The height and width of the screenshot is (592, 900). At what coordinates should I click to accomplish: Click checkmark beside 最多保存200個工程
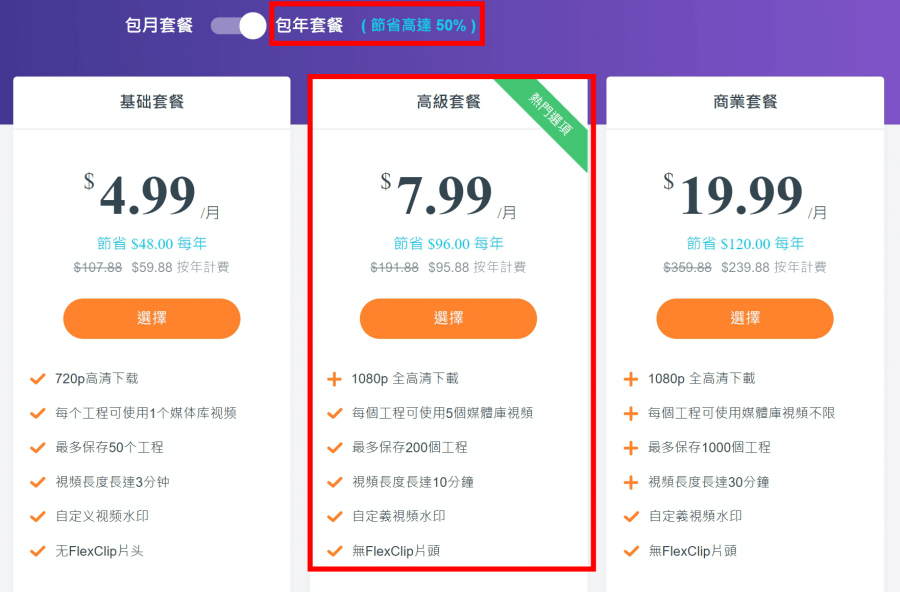point(335,448)
